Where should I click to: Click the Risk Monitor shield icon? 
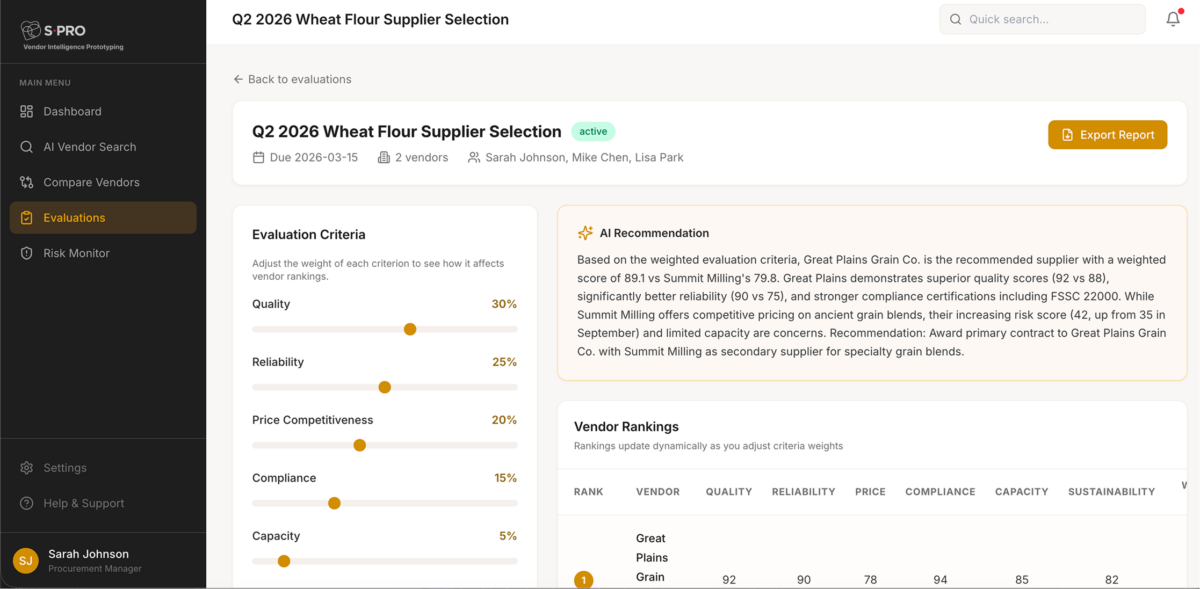[x=27, y=254]
